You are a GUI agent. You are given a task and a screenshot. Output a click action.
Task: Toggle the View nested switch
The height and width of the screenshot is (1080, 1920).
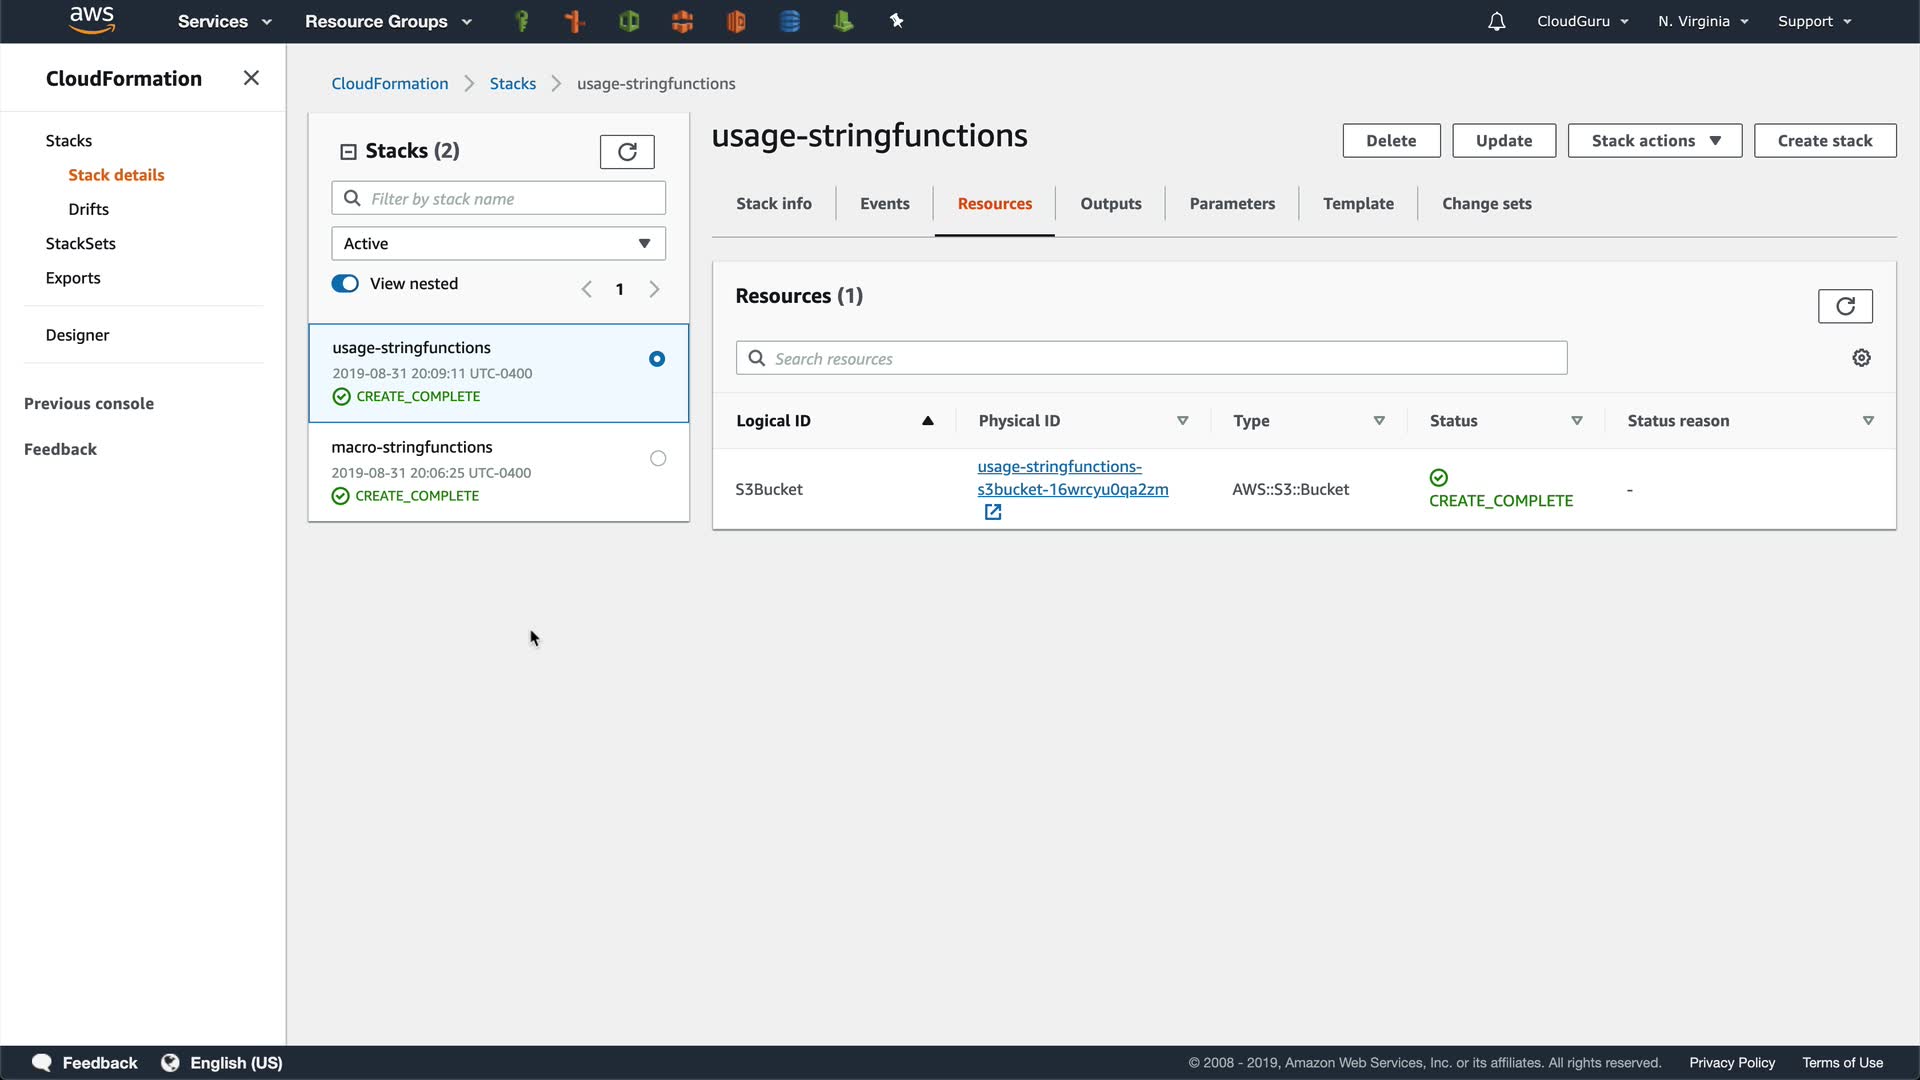(x=345, y=284)
